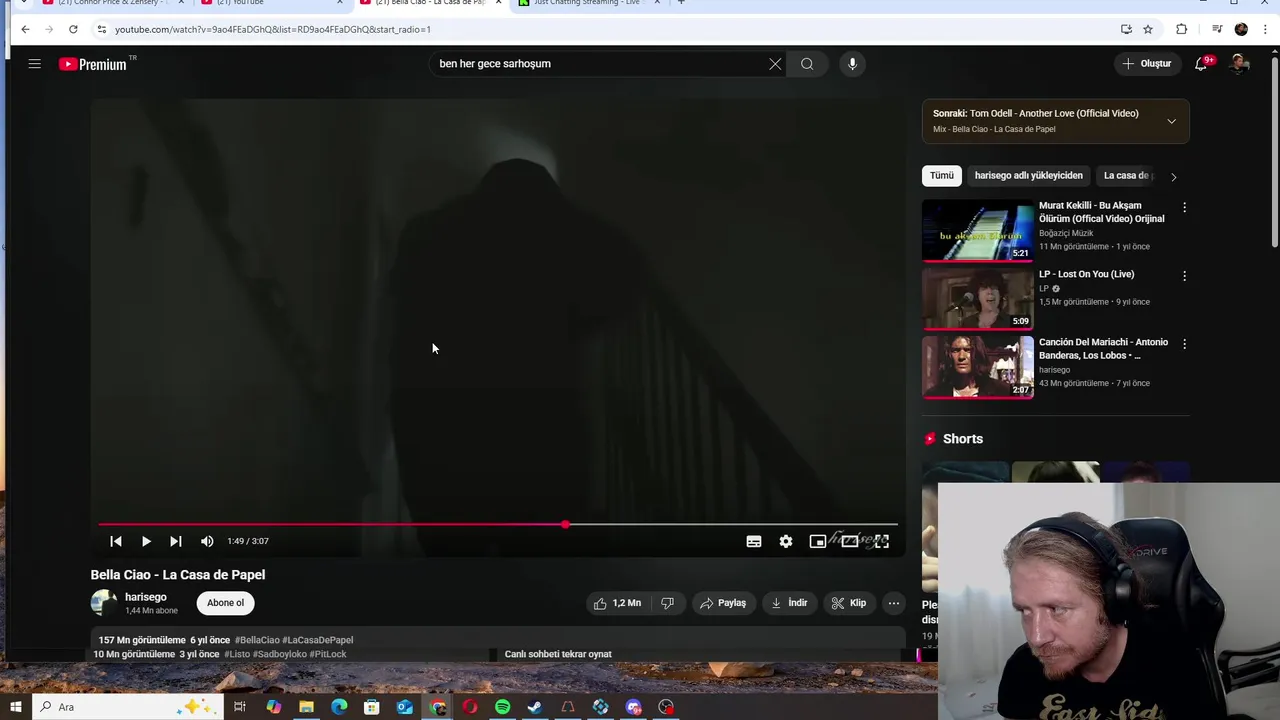Open the YouTube hamburger guide menu
Viewport: 1280px width, 720px height.
35,64
